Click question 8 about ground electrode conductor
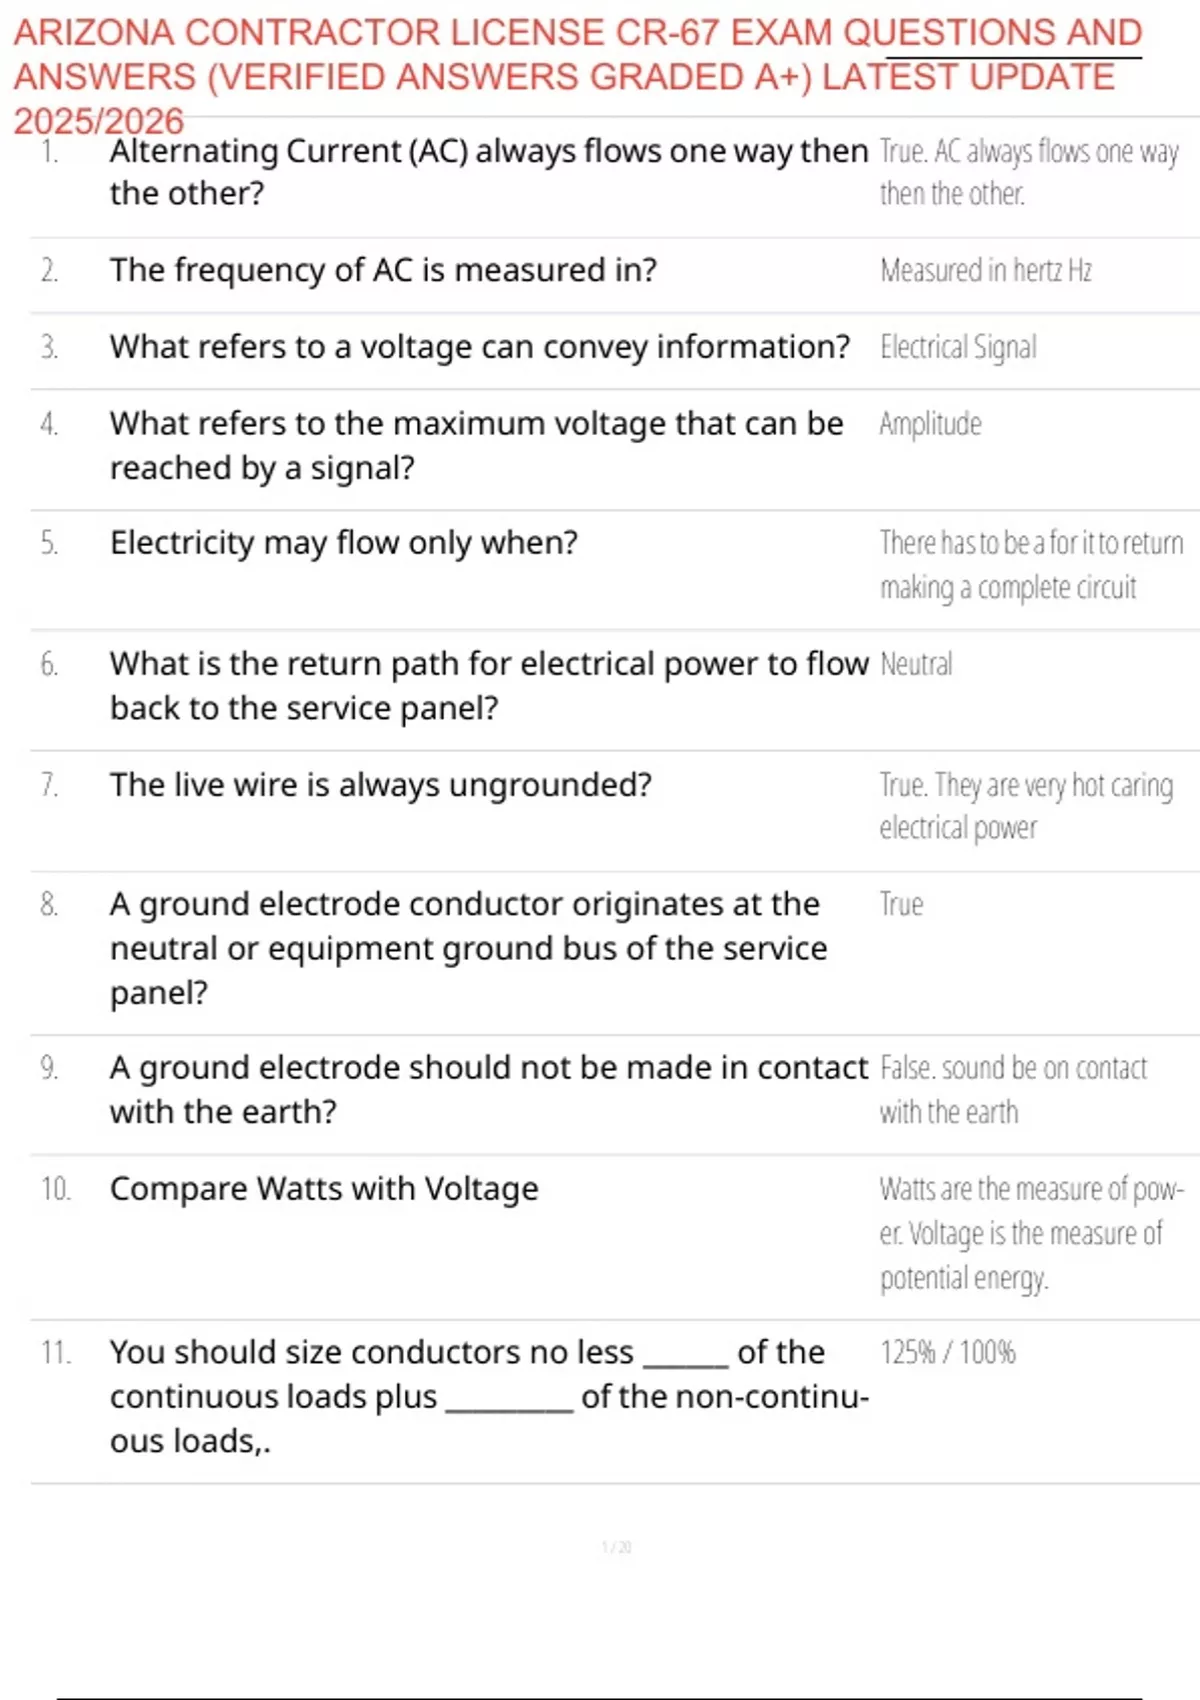The width and height of the screenshot is (1200, 1700). click(x=468, y=947)
